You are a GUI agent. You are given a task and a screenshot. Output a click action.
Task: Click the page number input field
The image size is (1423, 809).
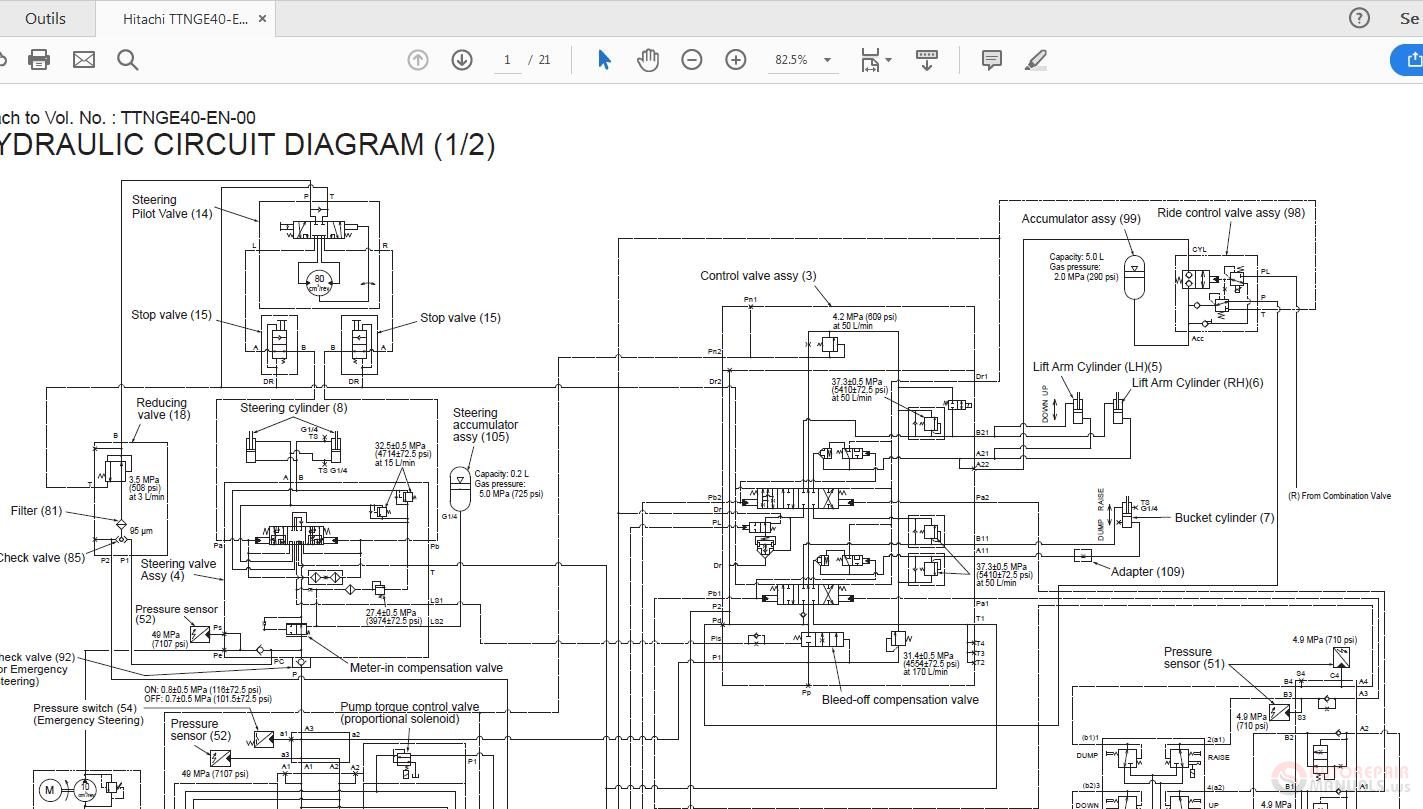tap(507, 60)
